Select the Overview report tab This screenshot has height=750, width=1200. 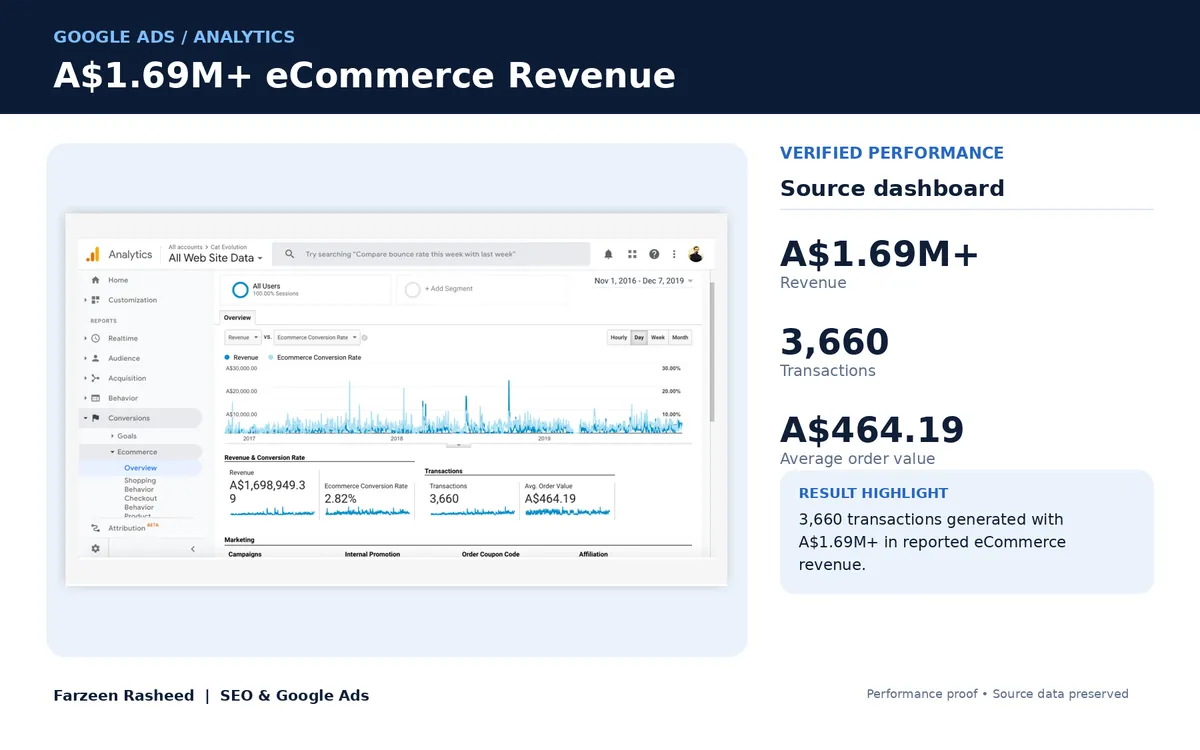pyautogui.click(x=237, y=318)
